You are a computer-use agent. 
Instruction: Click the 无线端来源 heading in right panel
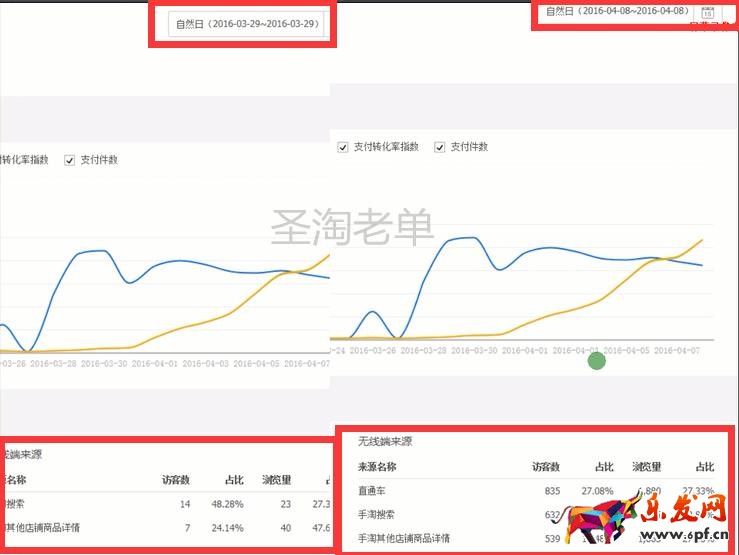[x=385, y=441]
